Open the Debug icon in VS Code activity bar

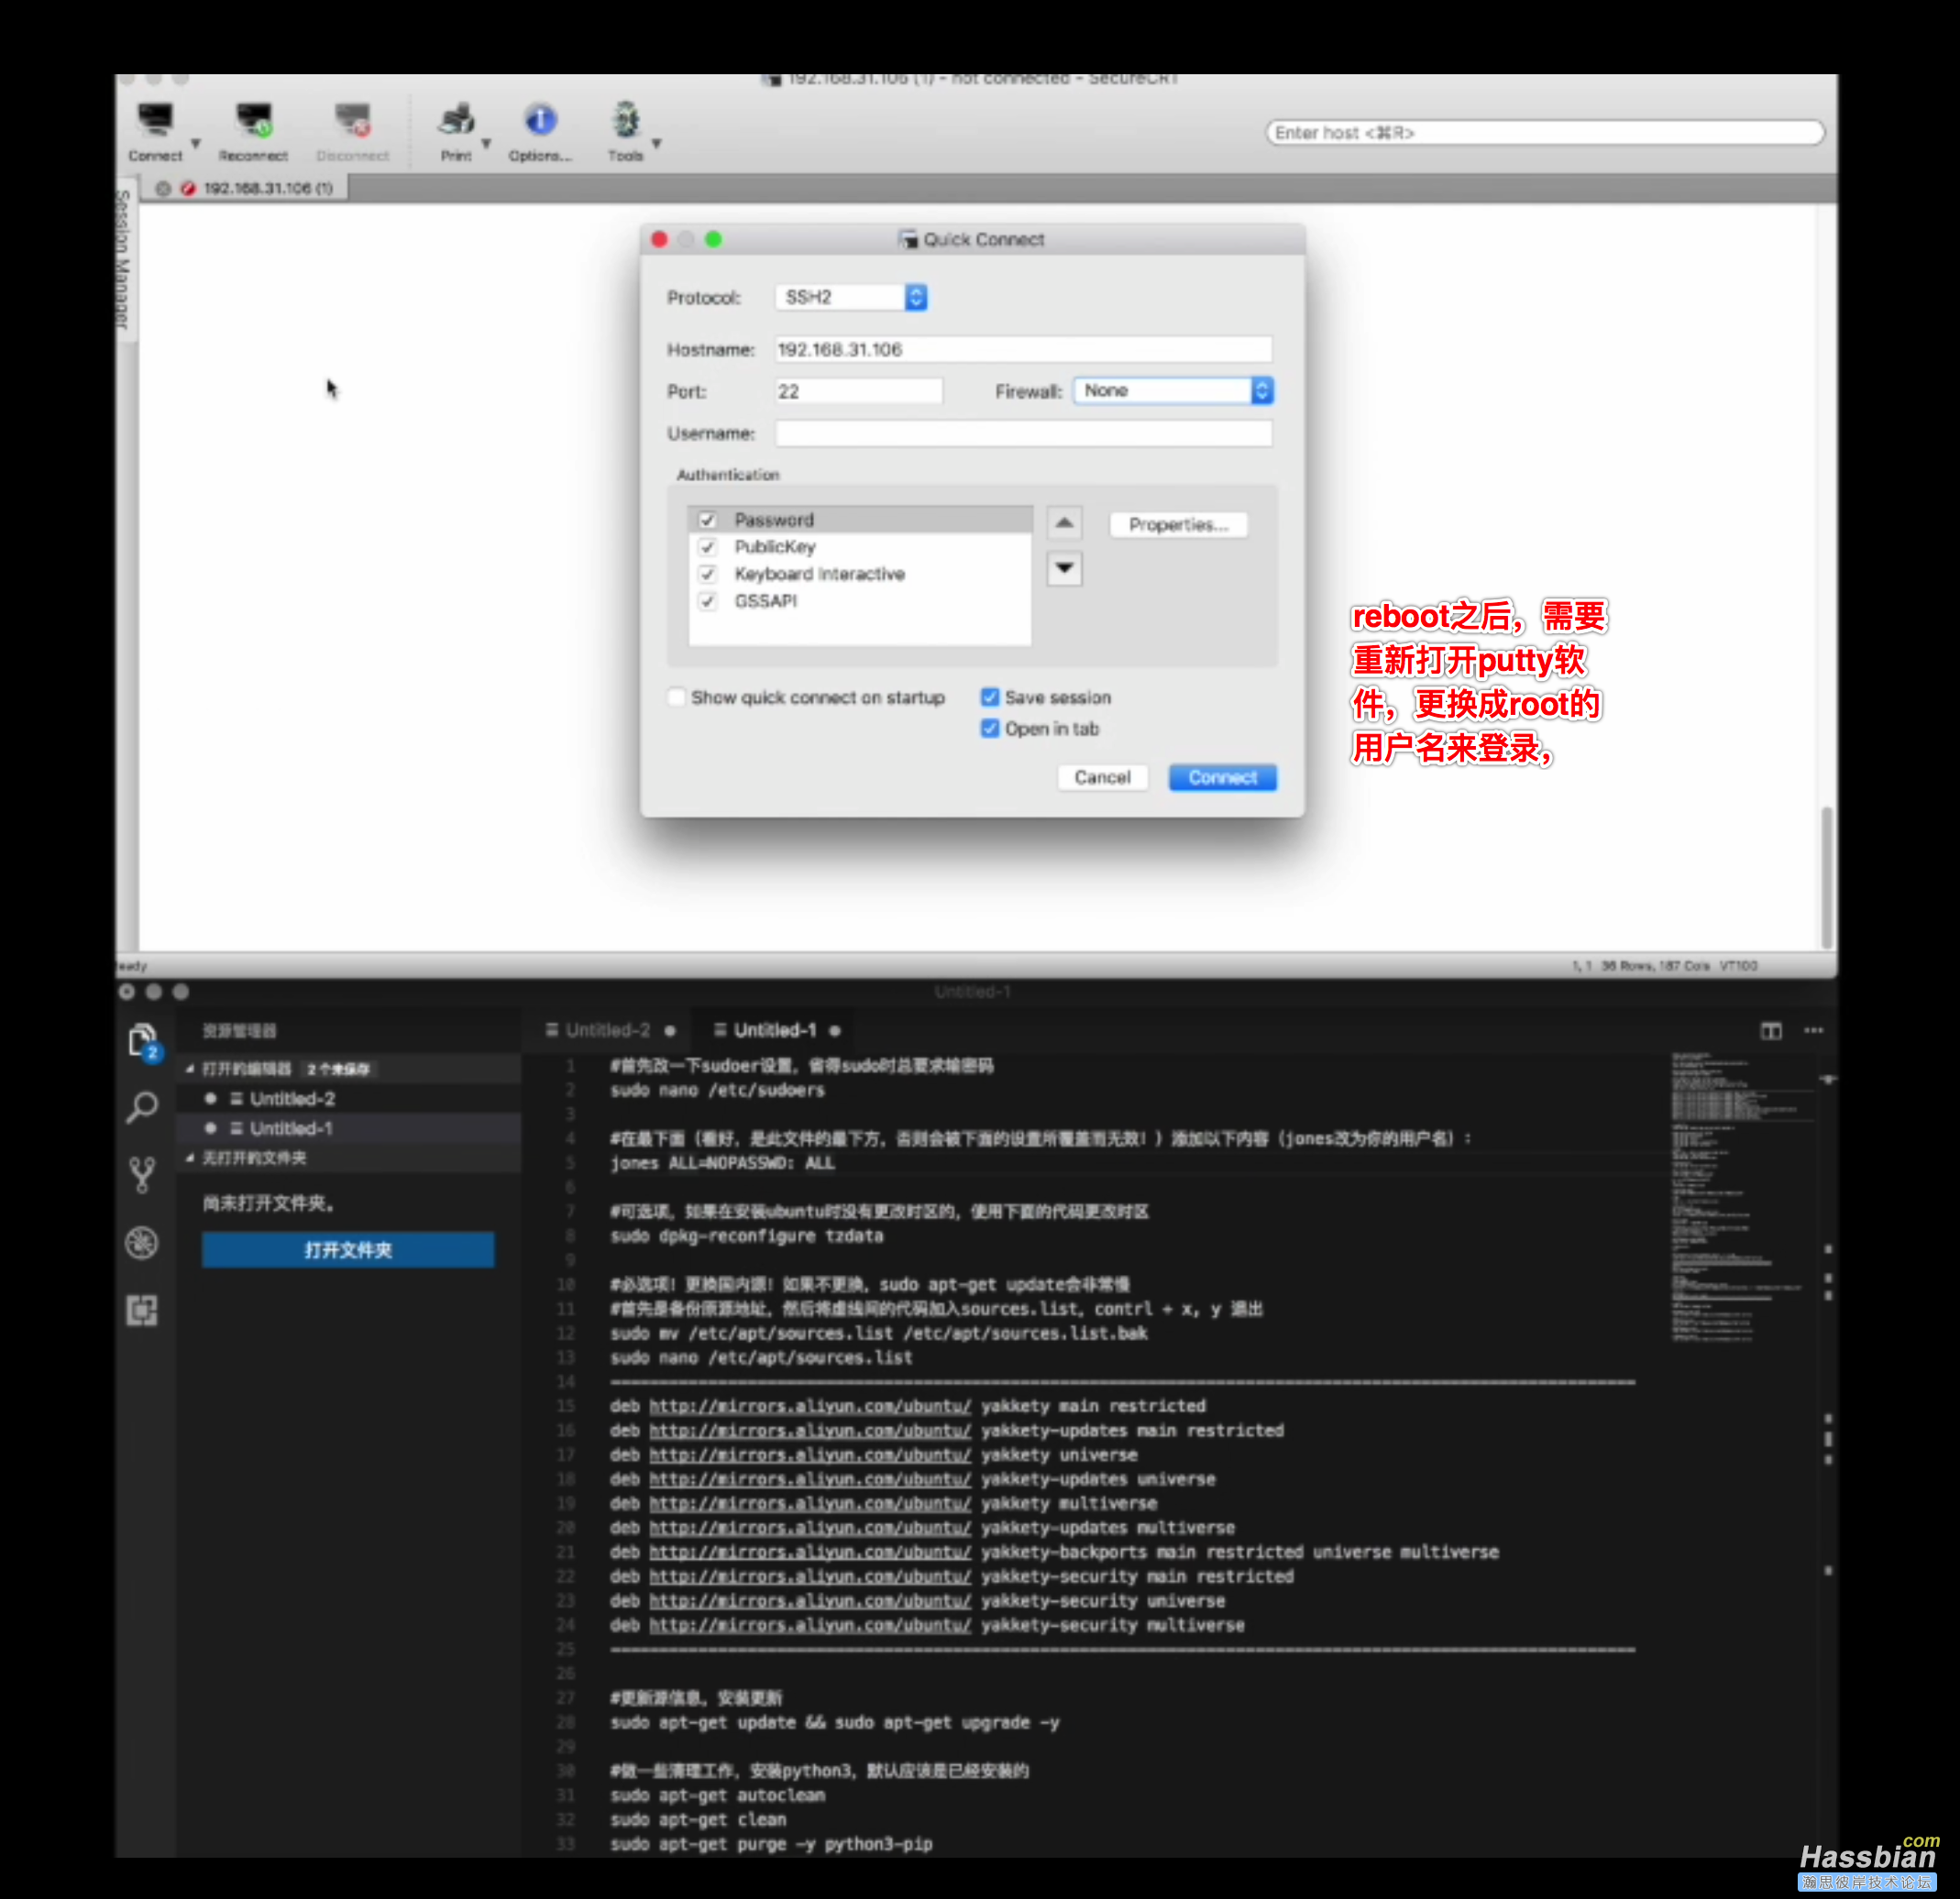tap(143, 1243)
